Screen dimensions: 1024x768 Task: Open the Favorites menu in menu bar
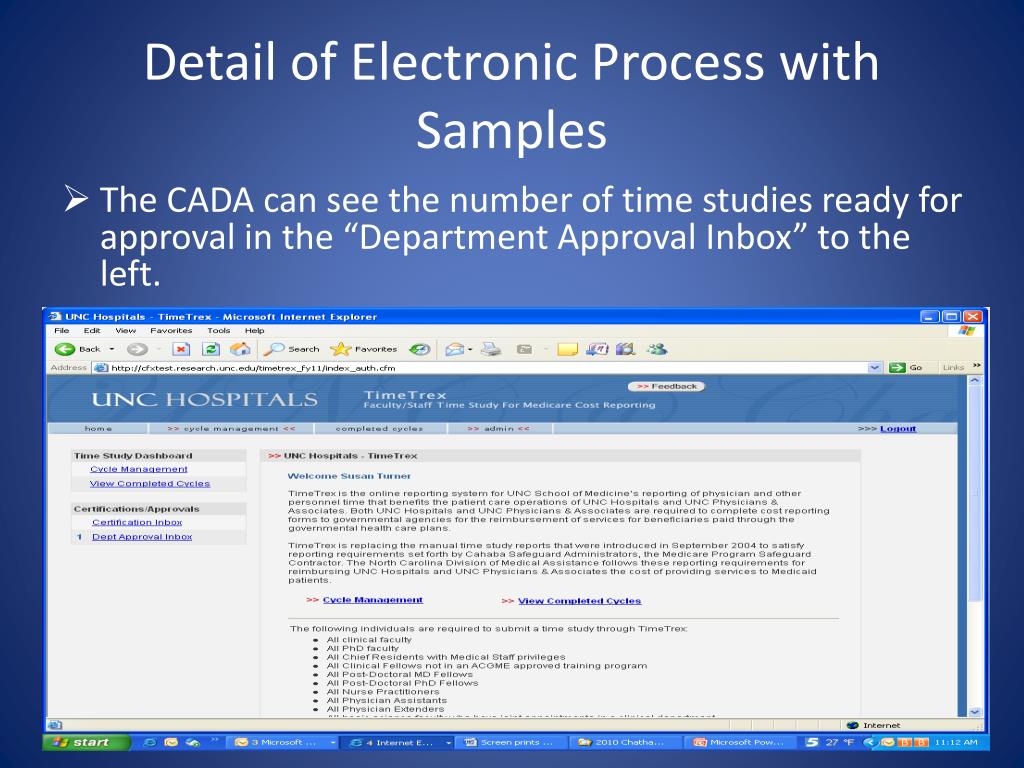171,330
